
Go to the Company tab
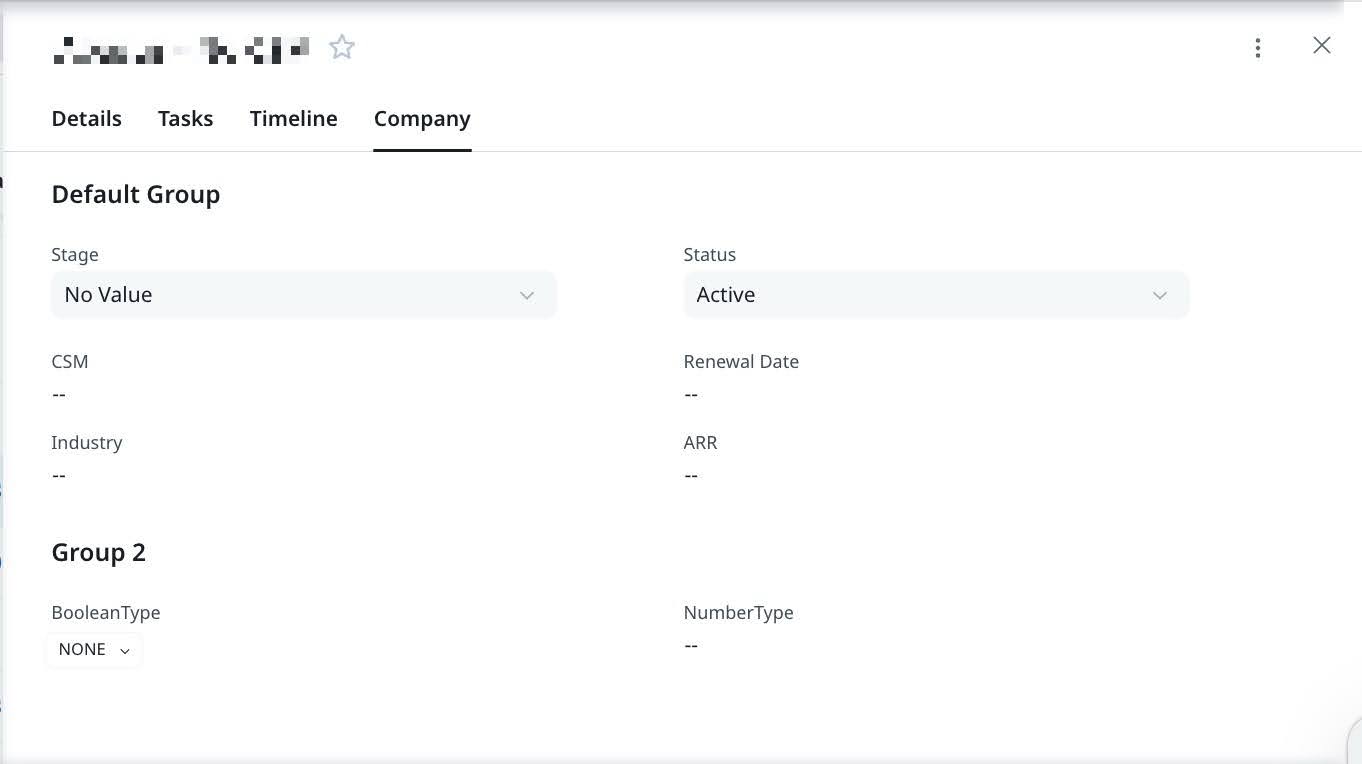click(x=422, y=118)
